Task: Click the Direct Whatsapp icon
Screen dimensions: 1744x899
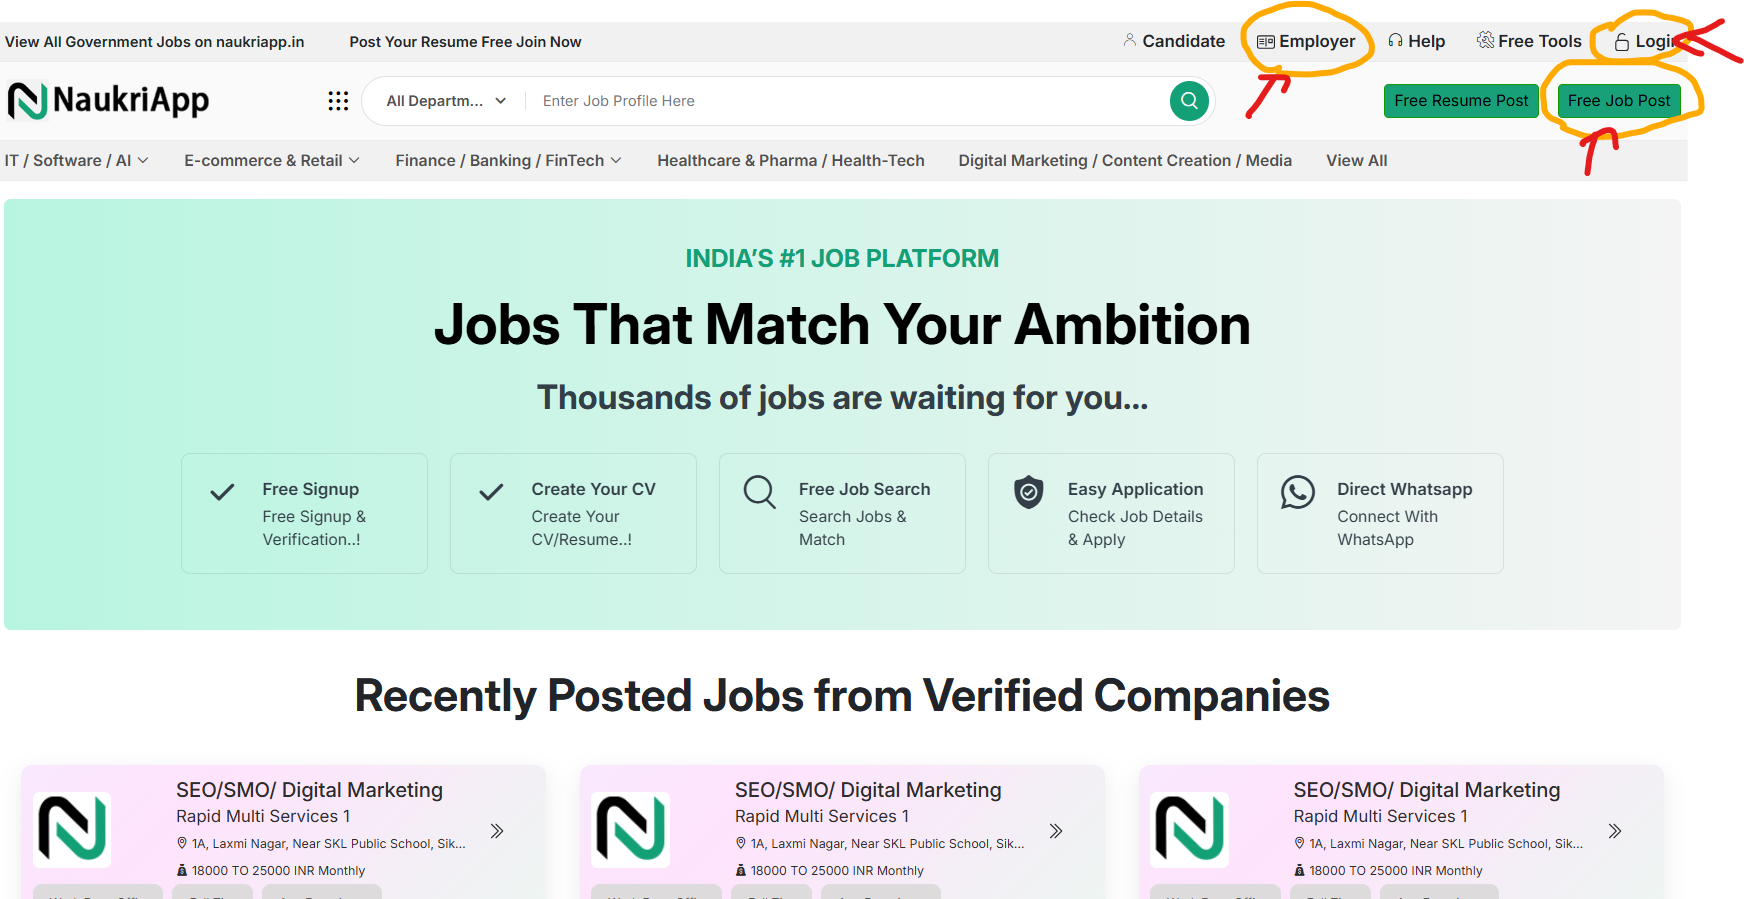Action: 1298,492
